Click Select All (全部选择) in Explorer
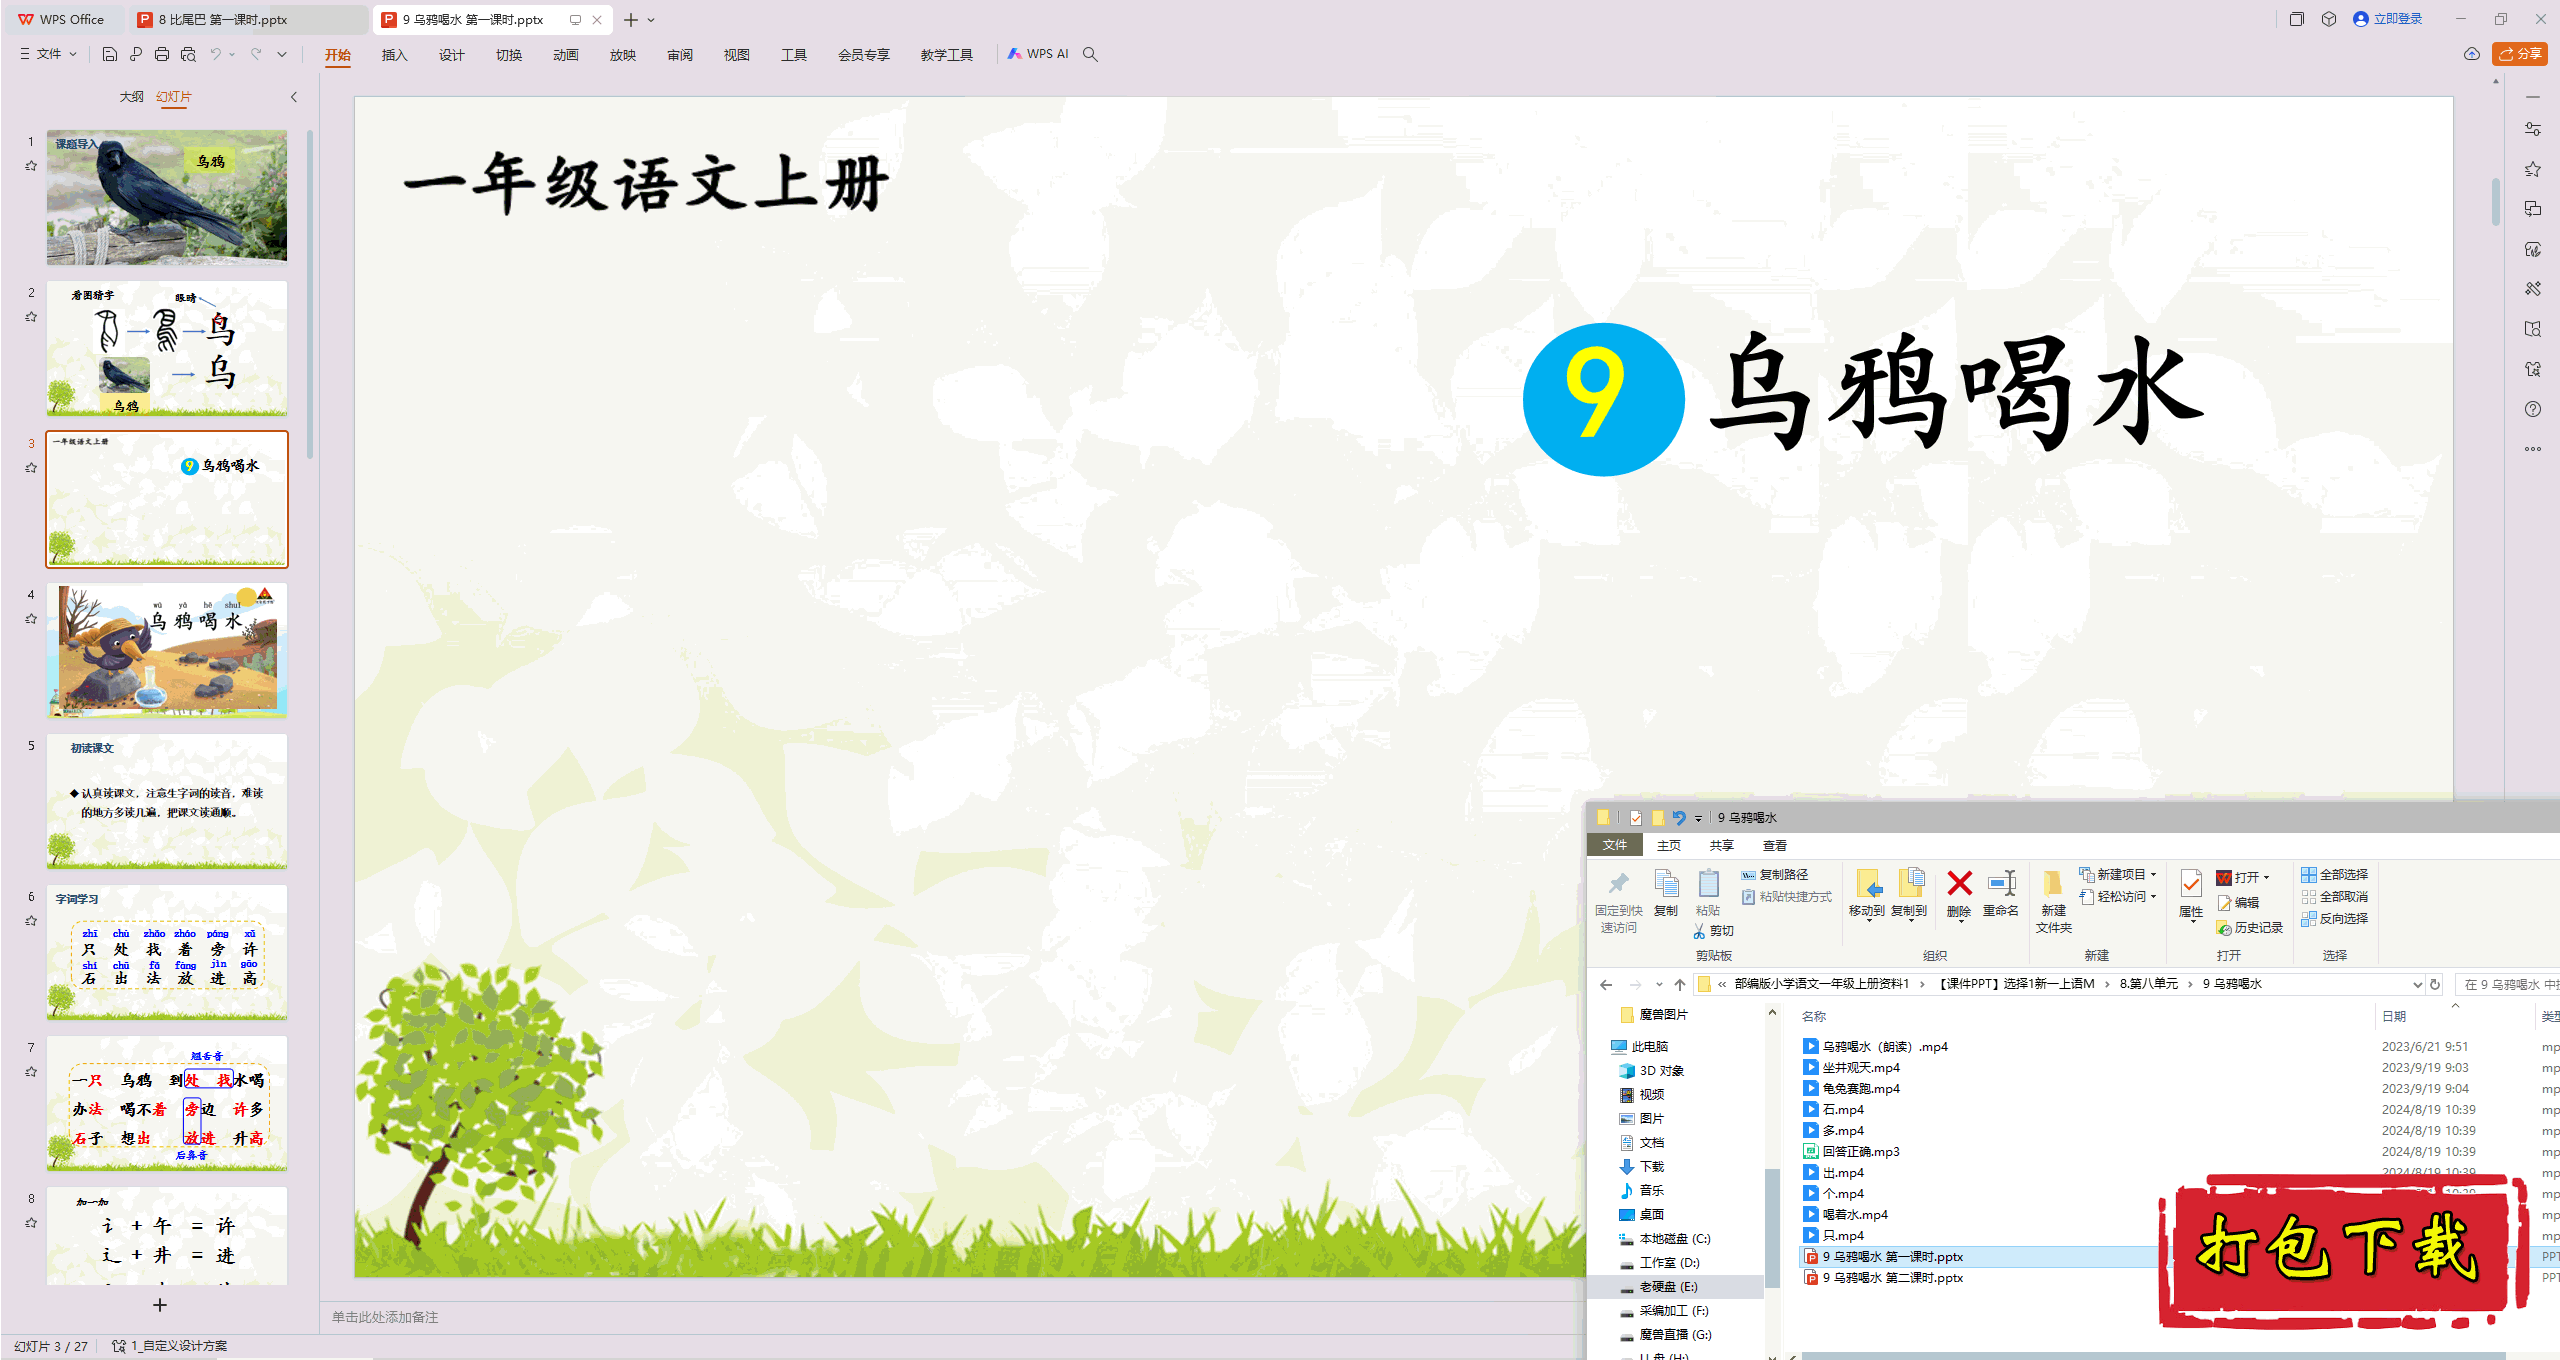The width and height of the screenshot is (2560, 1360). coord(2335,875)
